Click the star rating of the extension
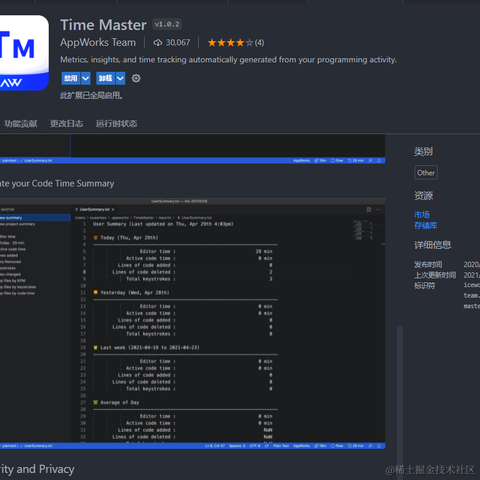Image resolution: width=480 pixels, height=480 pixels. click(230, 43)
